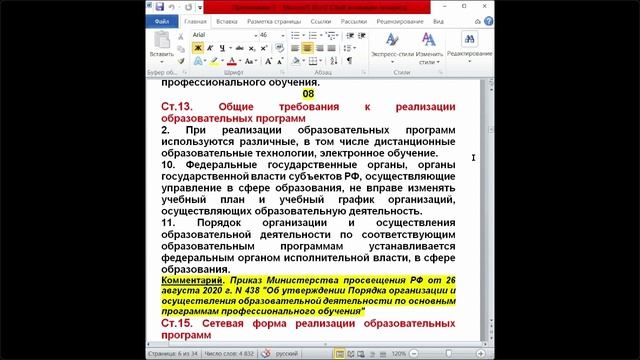Viewport: 640px width, 360px height.
Task: Open the Экспресс-стили gallery
Action: 392,48
